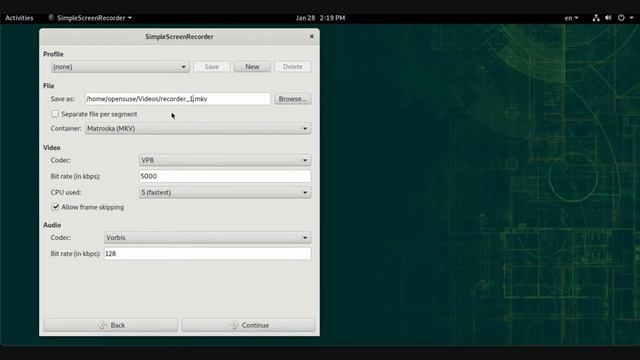Screen dimensions: 640x360
Task: Close the SimpleScreenRecorder window
Action: 311,36
